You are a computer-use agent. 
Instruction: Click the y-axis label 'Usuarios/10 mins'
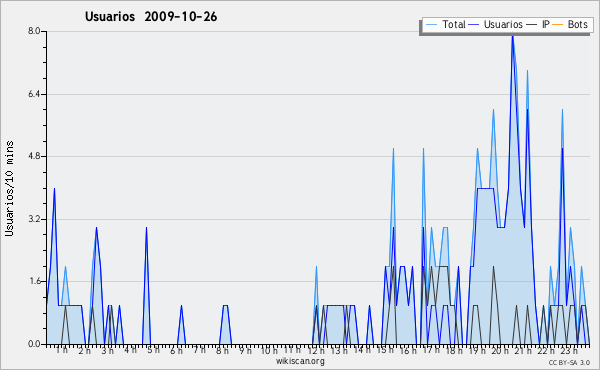[x=9, y=188]
